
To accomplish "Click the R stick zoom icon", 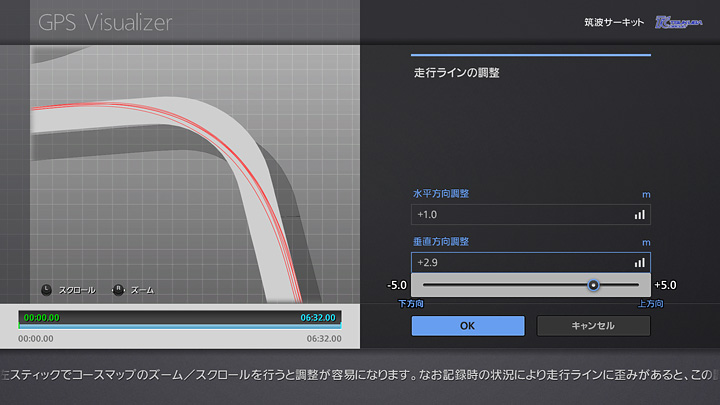I will pos(118,290).
